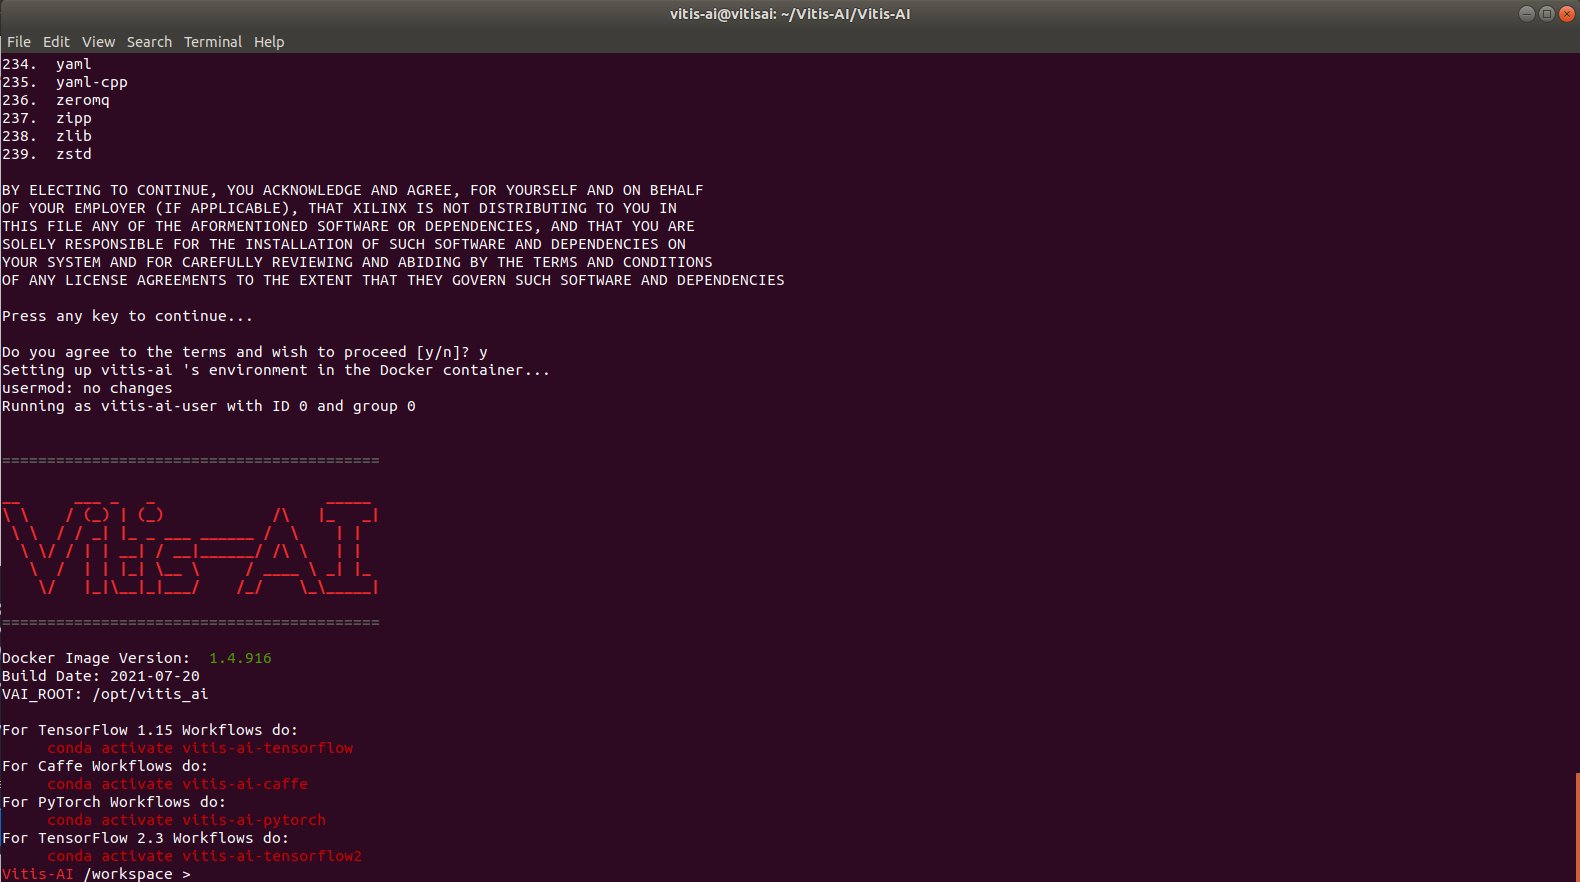Open the Help menu
The image size is (1580, 882).
(269, 42)
